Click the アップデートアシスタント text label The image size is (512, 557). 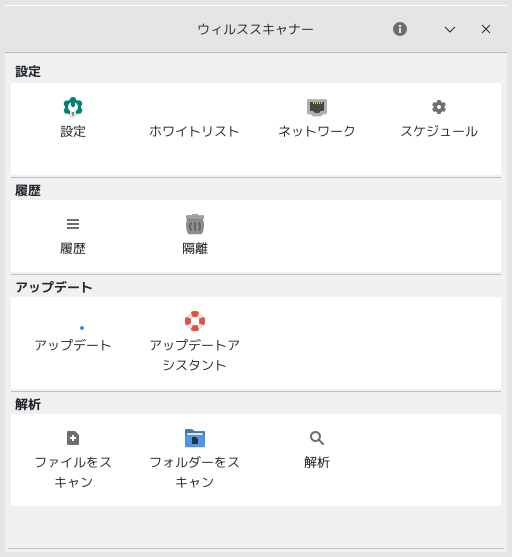click(x=195, y=355)
